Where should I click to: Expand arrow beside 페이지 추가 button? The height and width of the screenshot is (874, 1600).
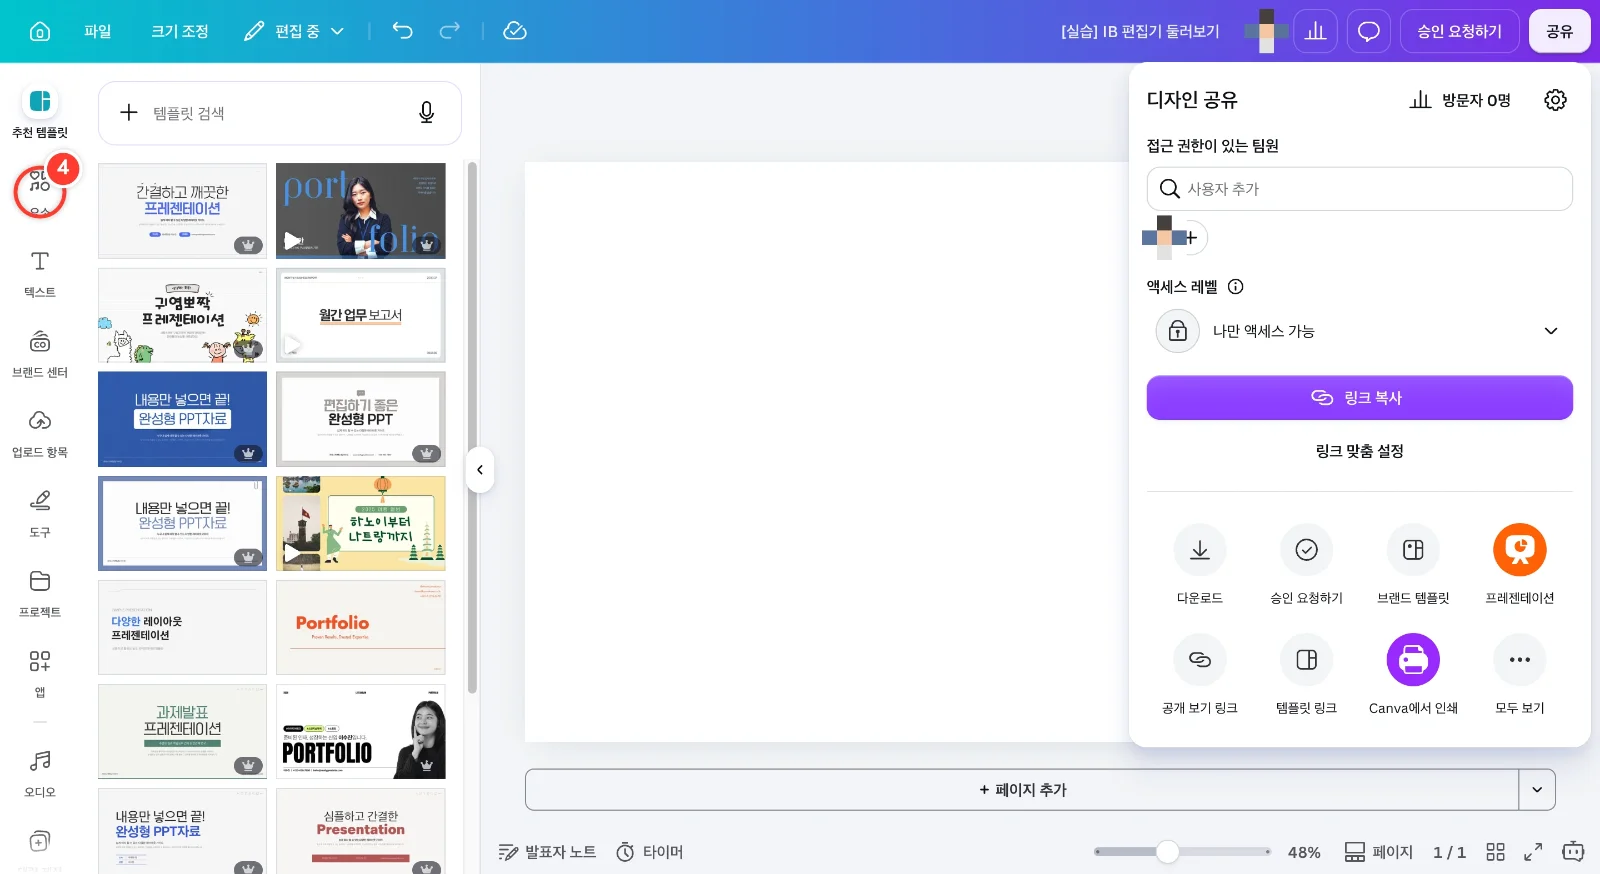1537,790
